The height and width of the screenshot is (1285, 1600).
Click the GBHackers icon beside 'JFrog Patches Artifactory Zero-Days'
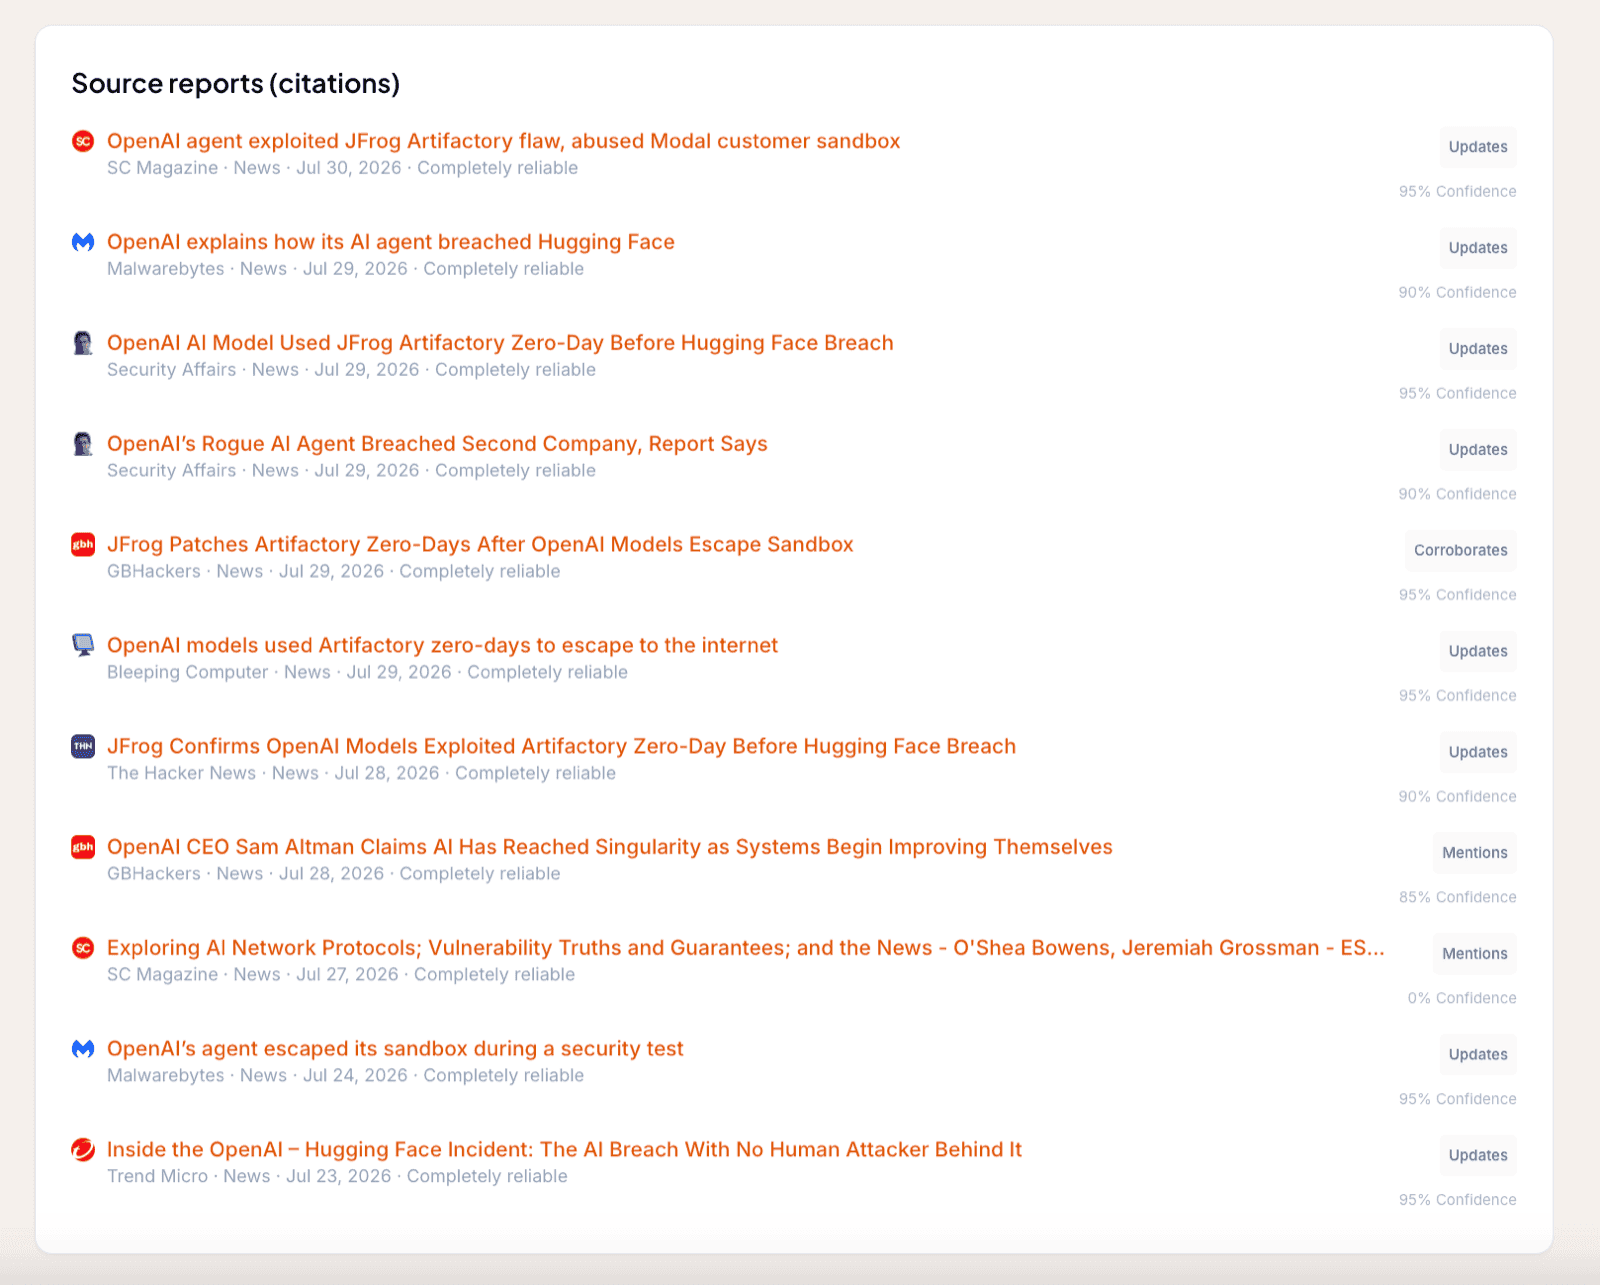click(x=83, y=545)
